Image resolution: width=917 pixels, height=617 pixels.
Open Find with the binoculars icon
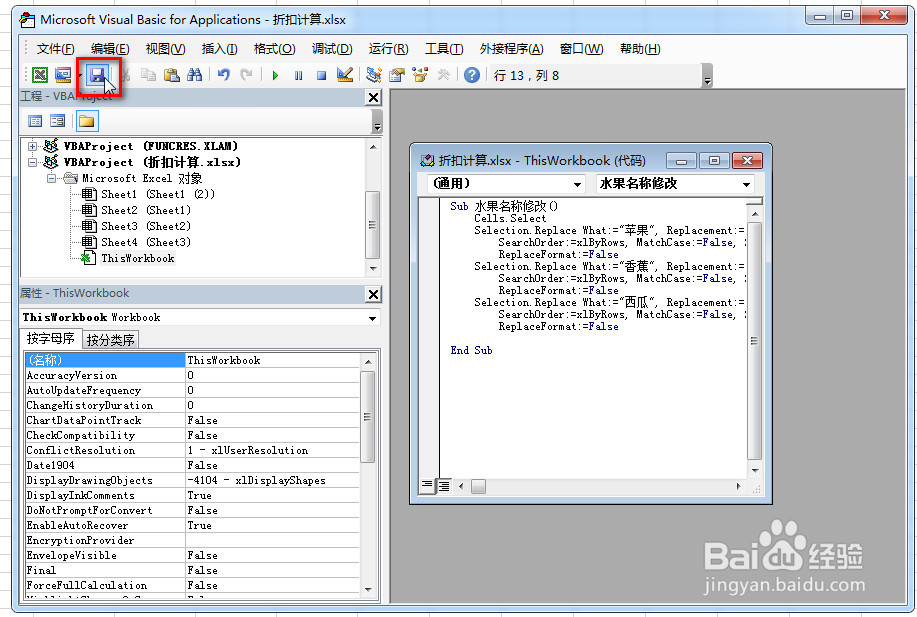tap(194, 75)
